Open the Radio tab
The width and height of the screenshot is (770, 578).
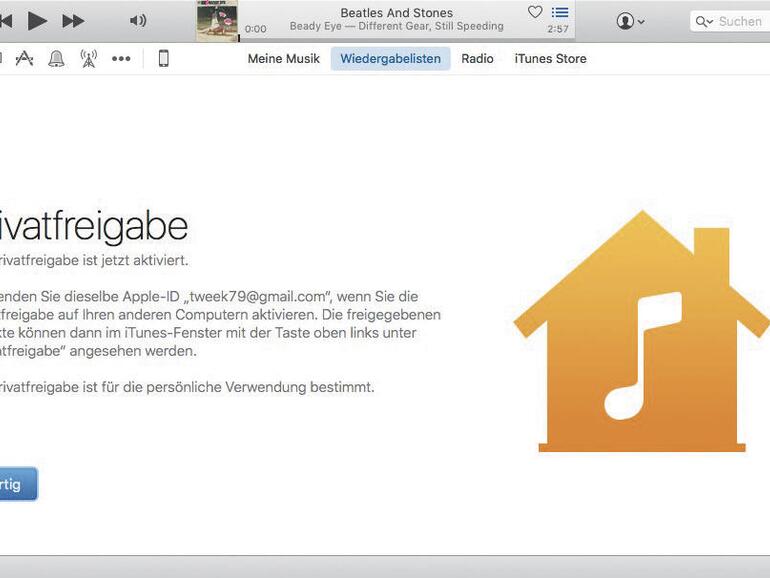pyautogui.click(x=477, y=58)
